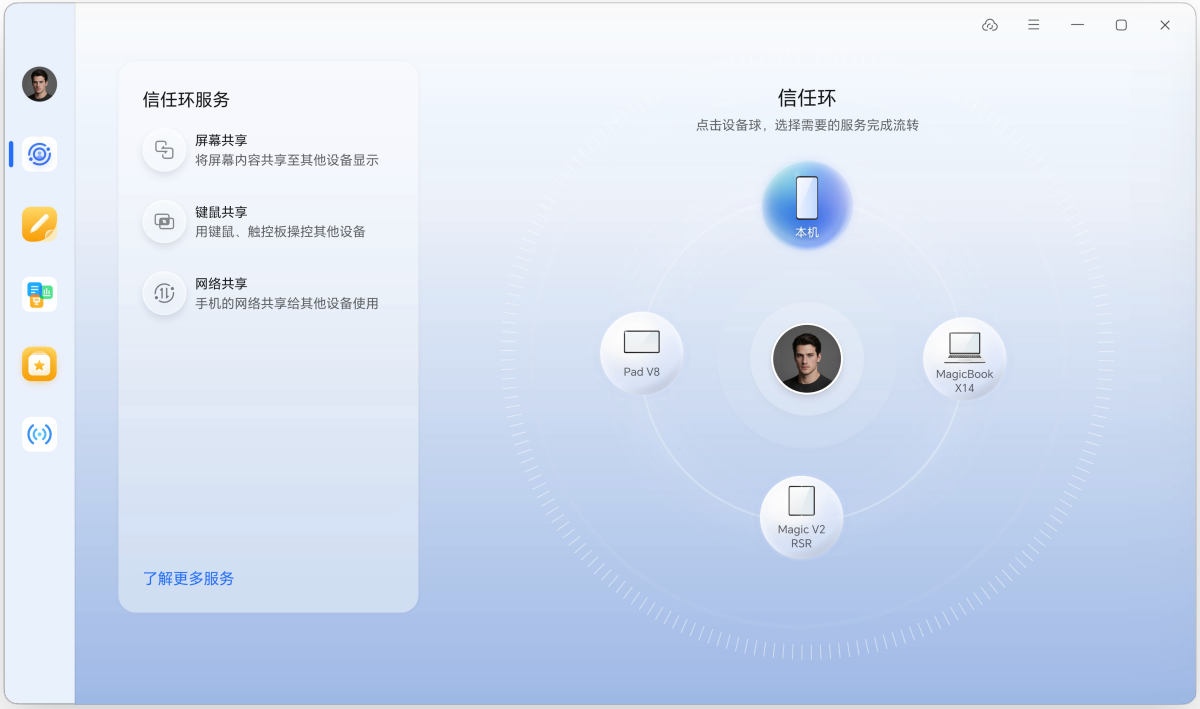Maximize the window

pos(1121,25)
